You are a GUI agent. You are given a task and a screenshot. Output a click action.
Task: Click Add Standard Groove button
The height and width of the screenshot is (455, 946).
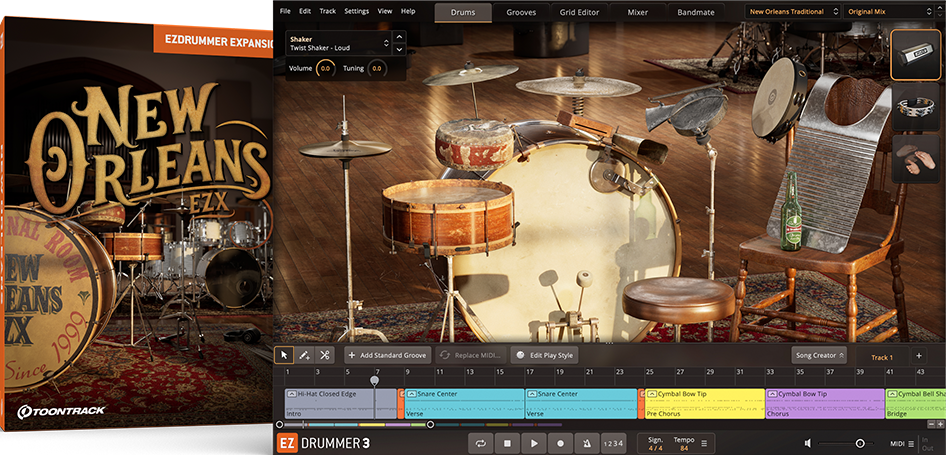tap(386, 355)
